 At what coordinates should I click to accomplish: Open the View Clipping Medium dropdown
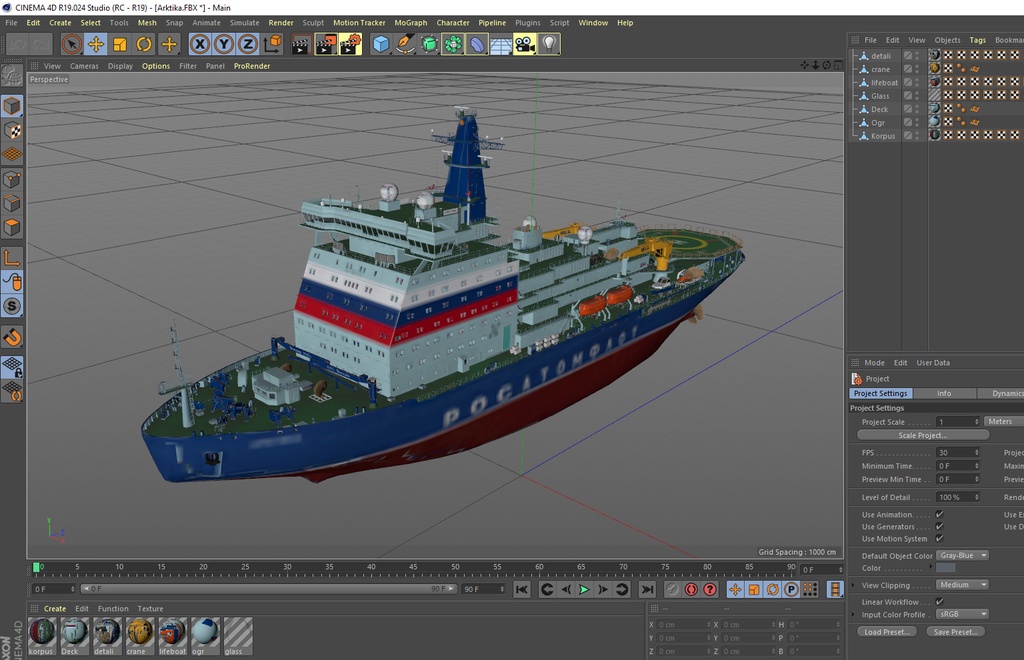[x=963, y=585]
